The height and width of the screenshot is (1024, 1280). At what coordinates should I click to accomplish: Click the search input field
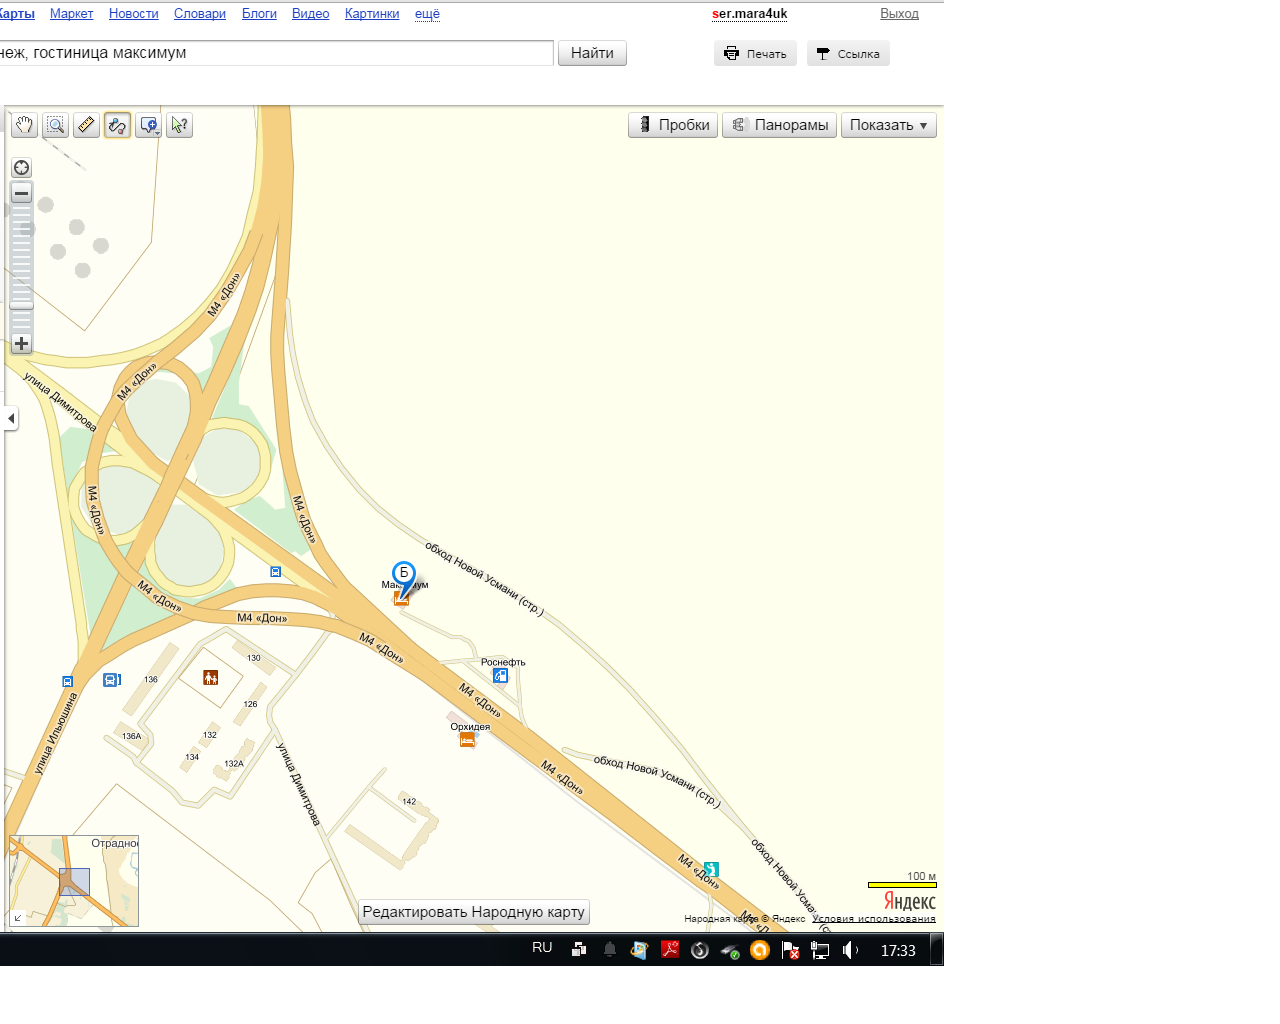click(276, 53)
